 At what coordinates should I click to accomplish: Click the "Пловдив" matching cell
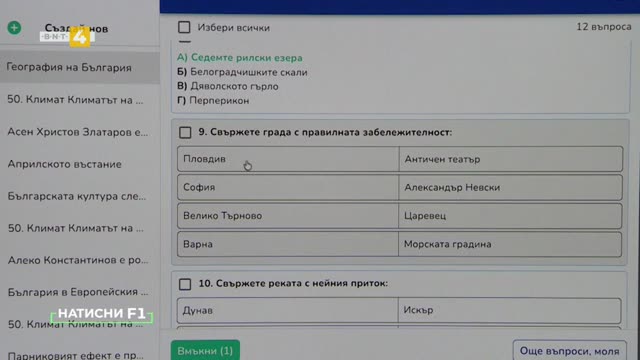tap(288, 159)
